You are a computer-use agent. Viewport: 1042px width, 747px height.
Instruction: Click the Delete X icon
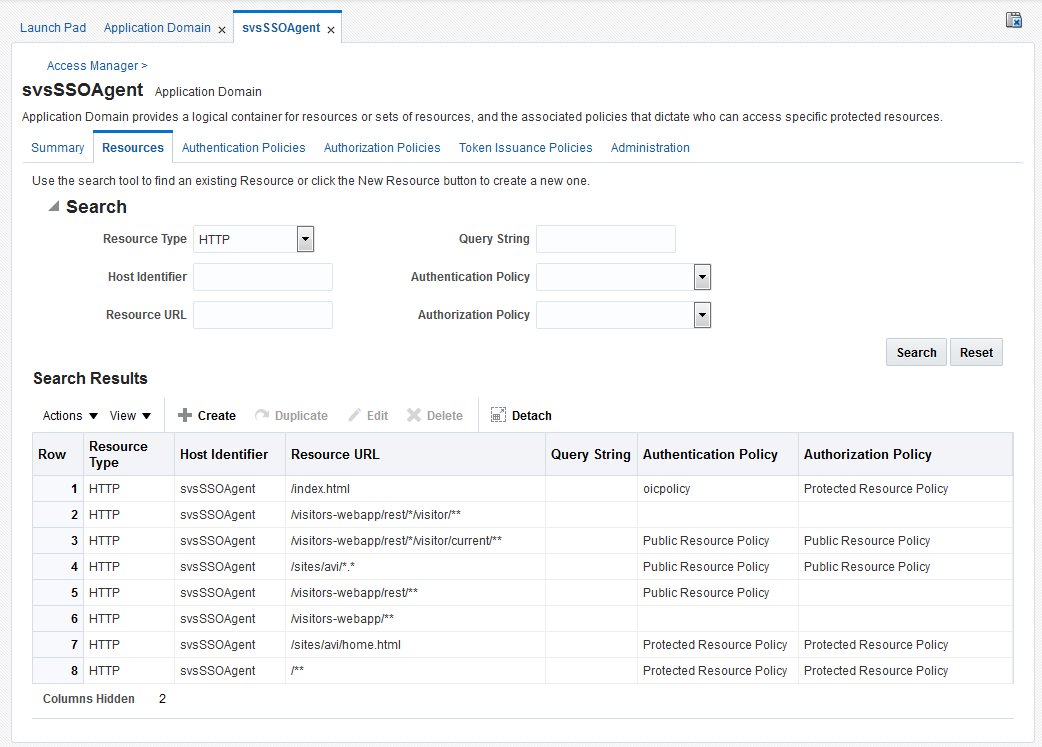414,415
